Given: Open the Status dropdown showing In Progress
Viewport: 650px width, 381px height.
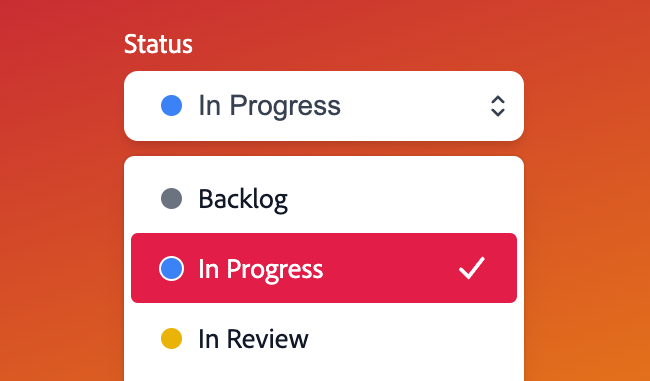Looking at the screenshot, I should (x=324, y=106).
